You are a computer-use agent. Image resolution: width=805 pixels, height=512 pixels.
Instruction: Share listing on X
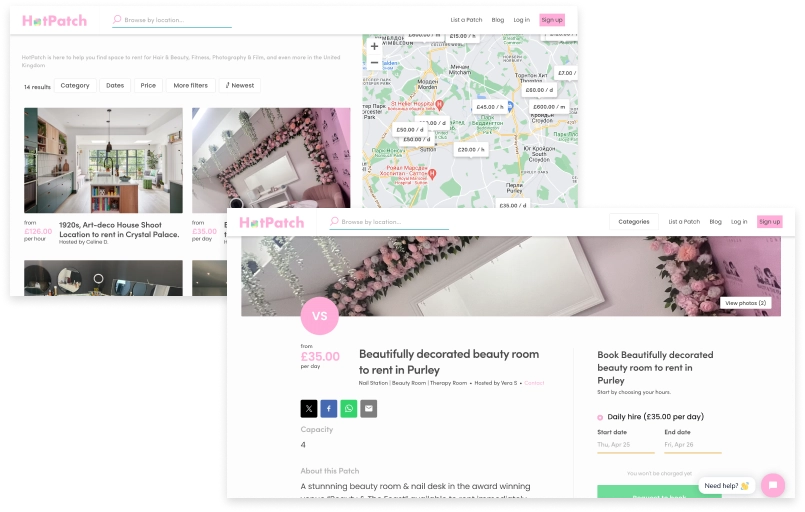(x=309, y=409)
